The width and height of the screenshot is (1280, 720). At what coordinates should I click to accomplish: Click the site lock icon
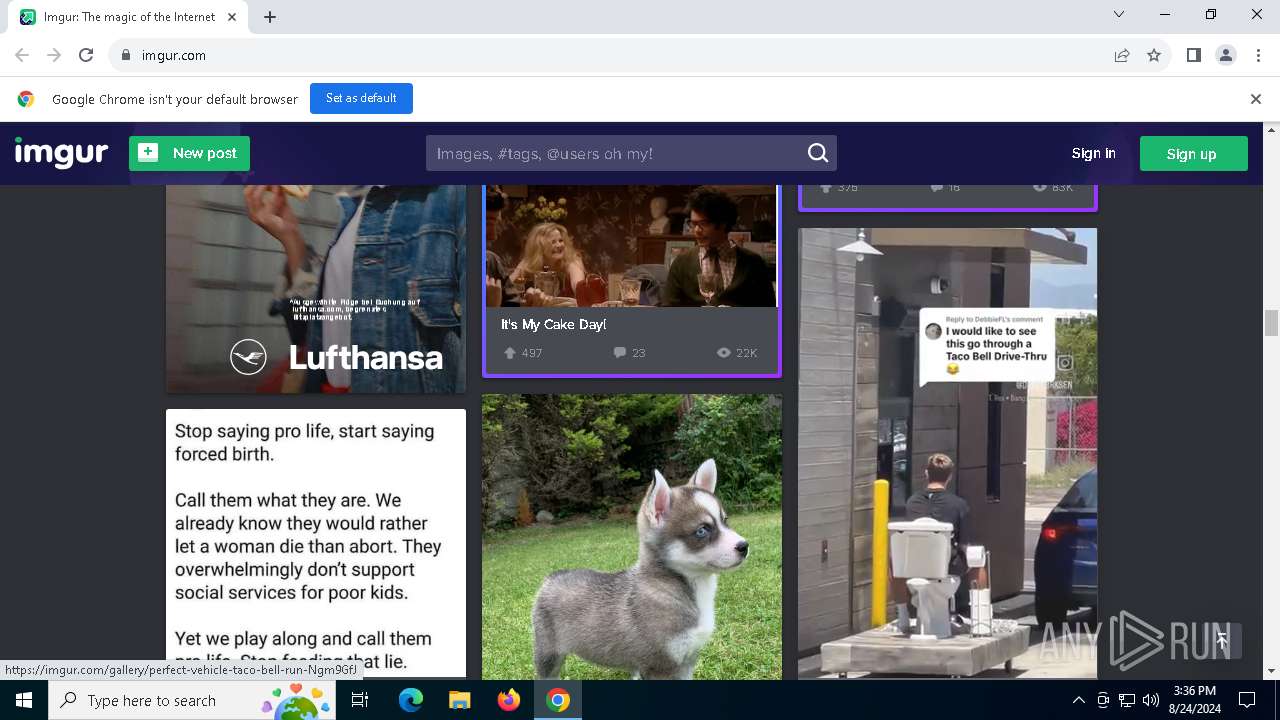tap(126, 55)
